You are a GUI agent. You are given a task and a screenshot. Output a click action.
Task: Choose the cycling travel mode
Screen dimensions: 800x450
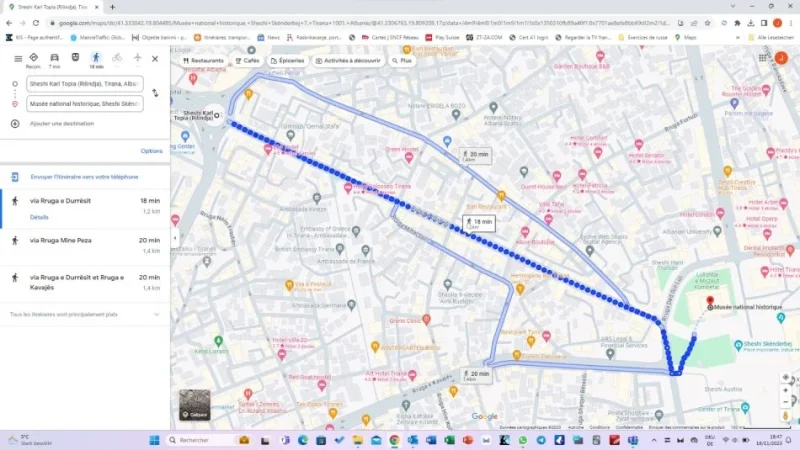click(117, 58)
